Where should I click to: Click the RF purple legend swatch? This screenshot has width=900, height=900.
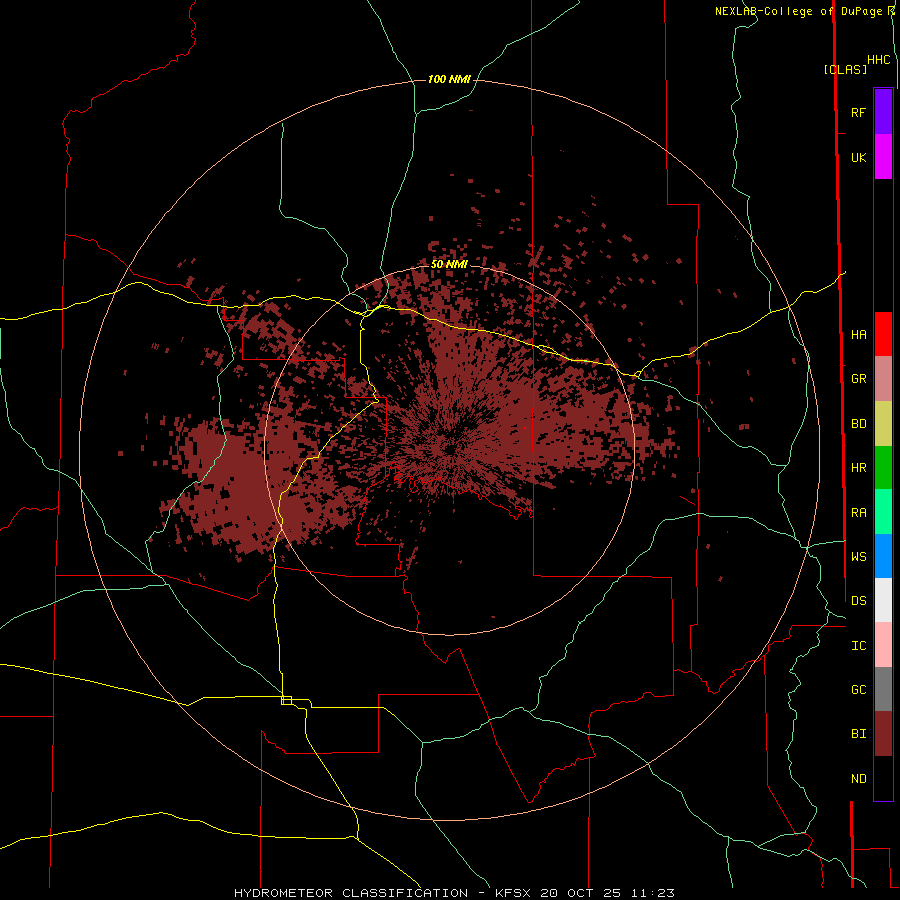pos(883,112)
